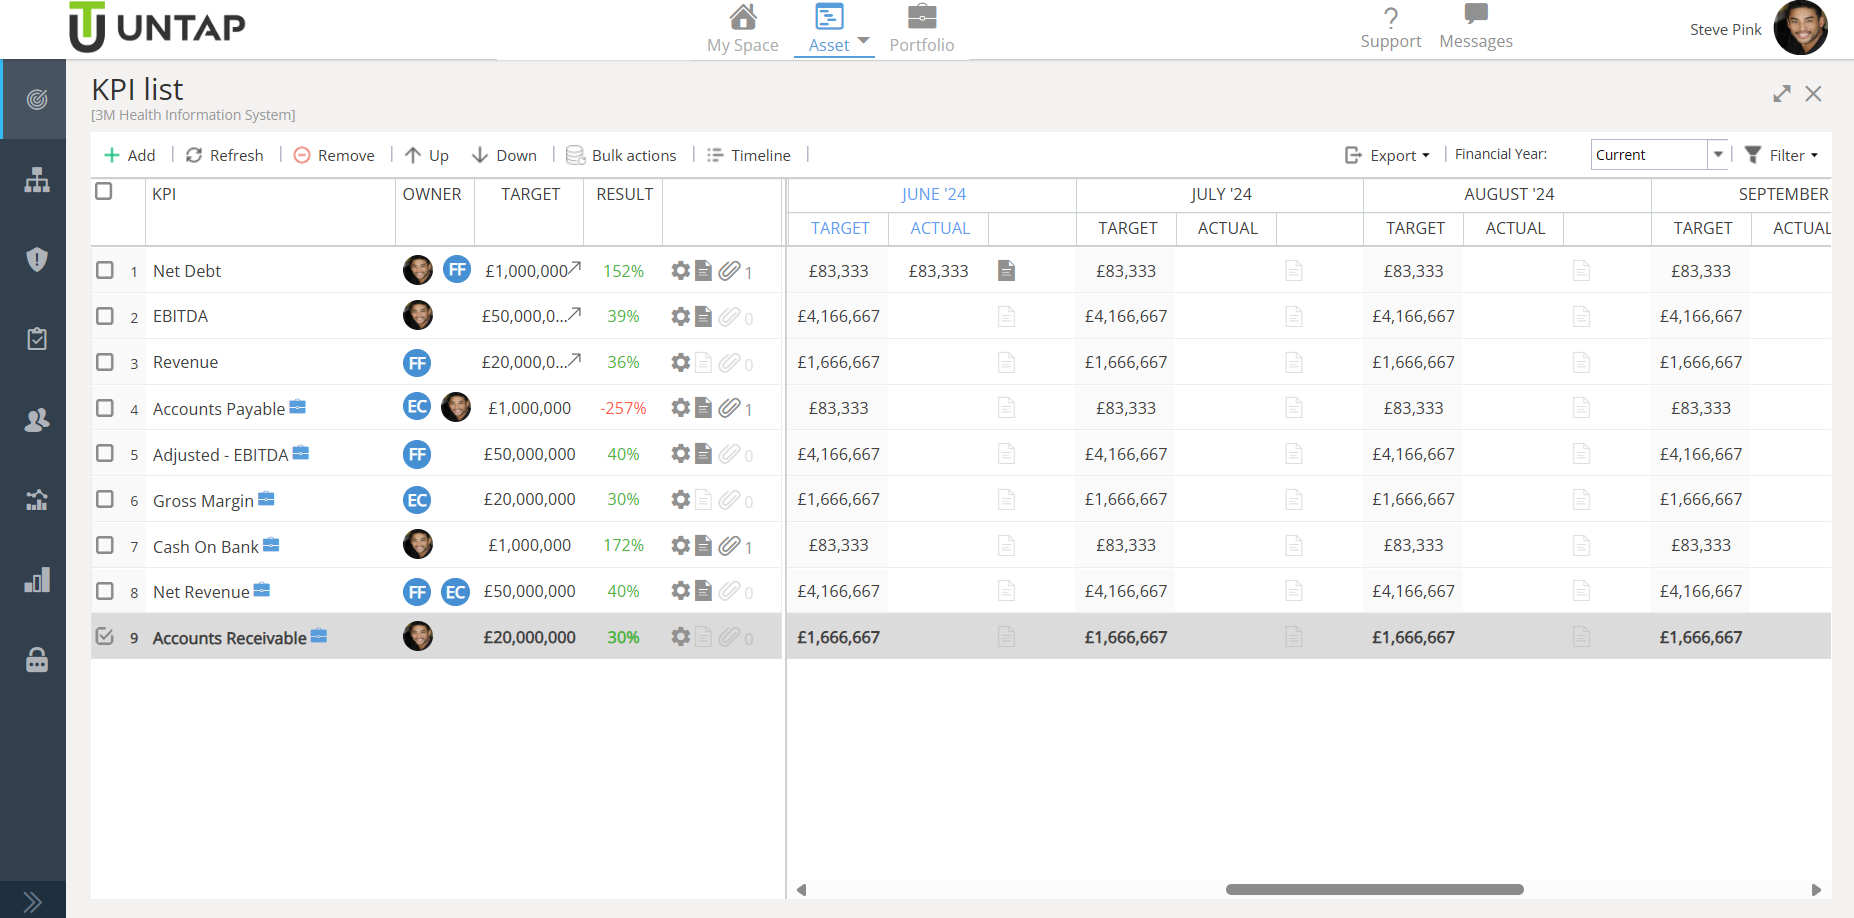Expand sidebar with double chevron

[33, 902]
